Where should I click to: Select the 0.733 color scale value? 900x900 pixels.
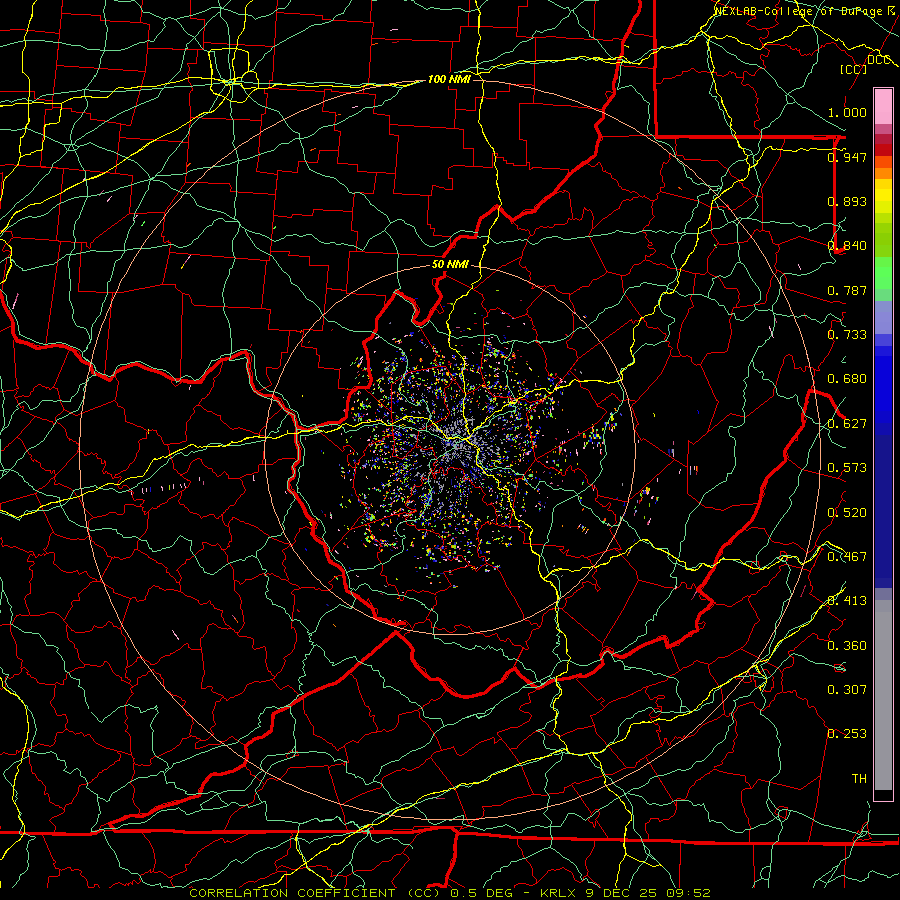point(847,335)
